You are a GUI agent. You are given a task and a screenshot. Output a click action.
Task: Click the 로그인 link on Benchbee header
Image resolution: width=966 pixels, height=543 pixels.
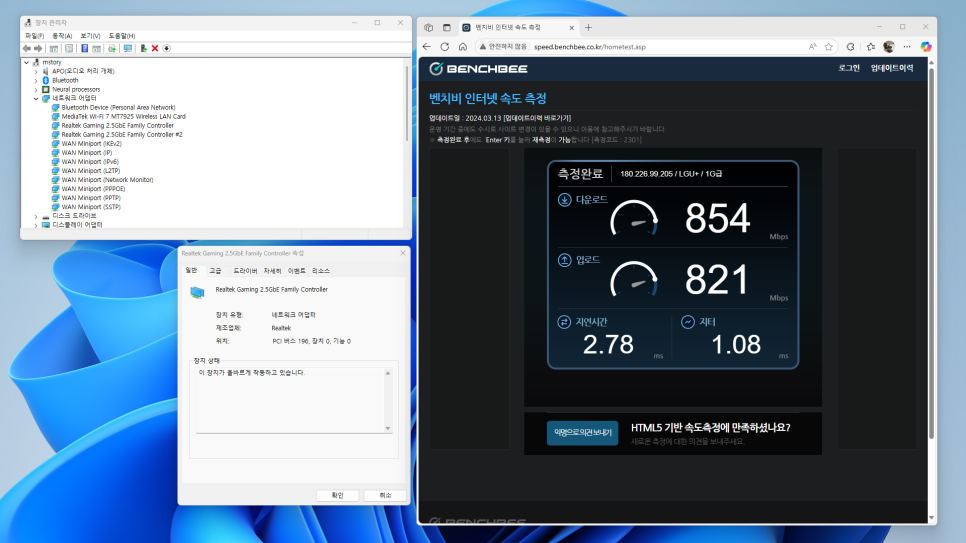[x=848, y=68]
